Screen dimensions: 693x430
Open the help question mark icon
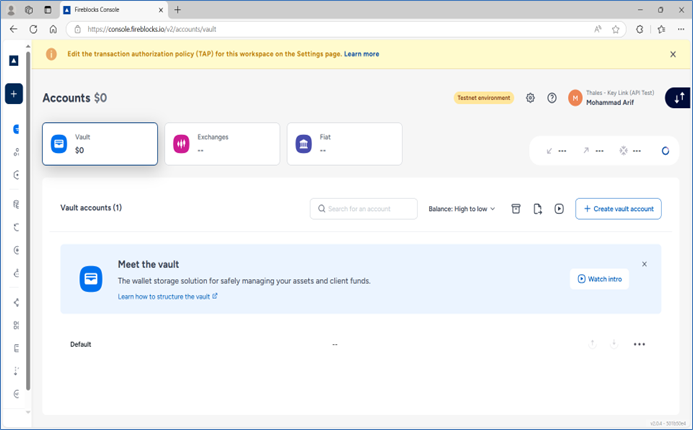(552, 98)
